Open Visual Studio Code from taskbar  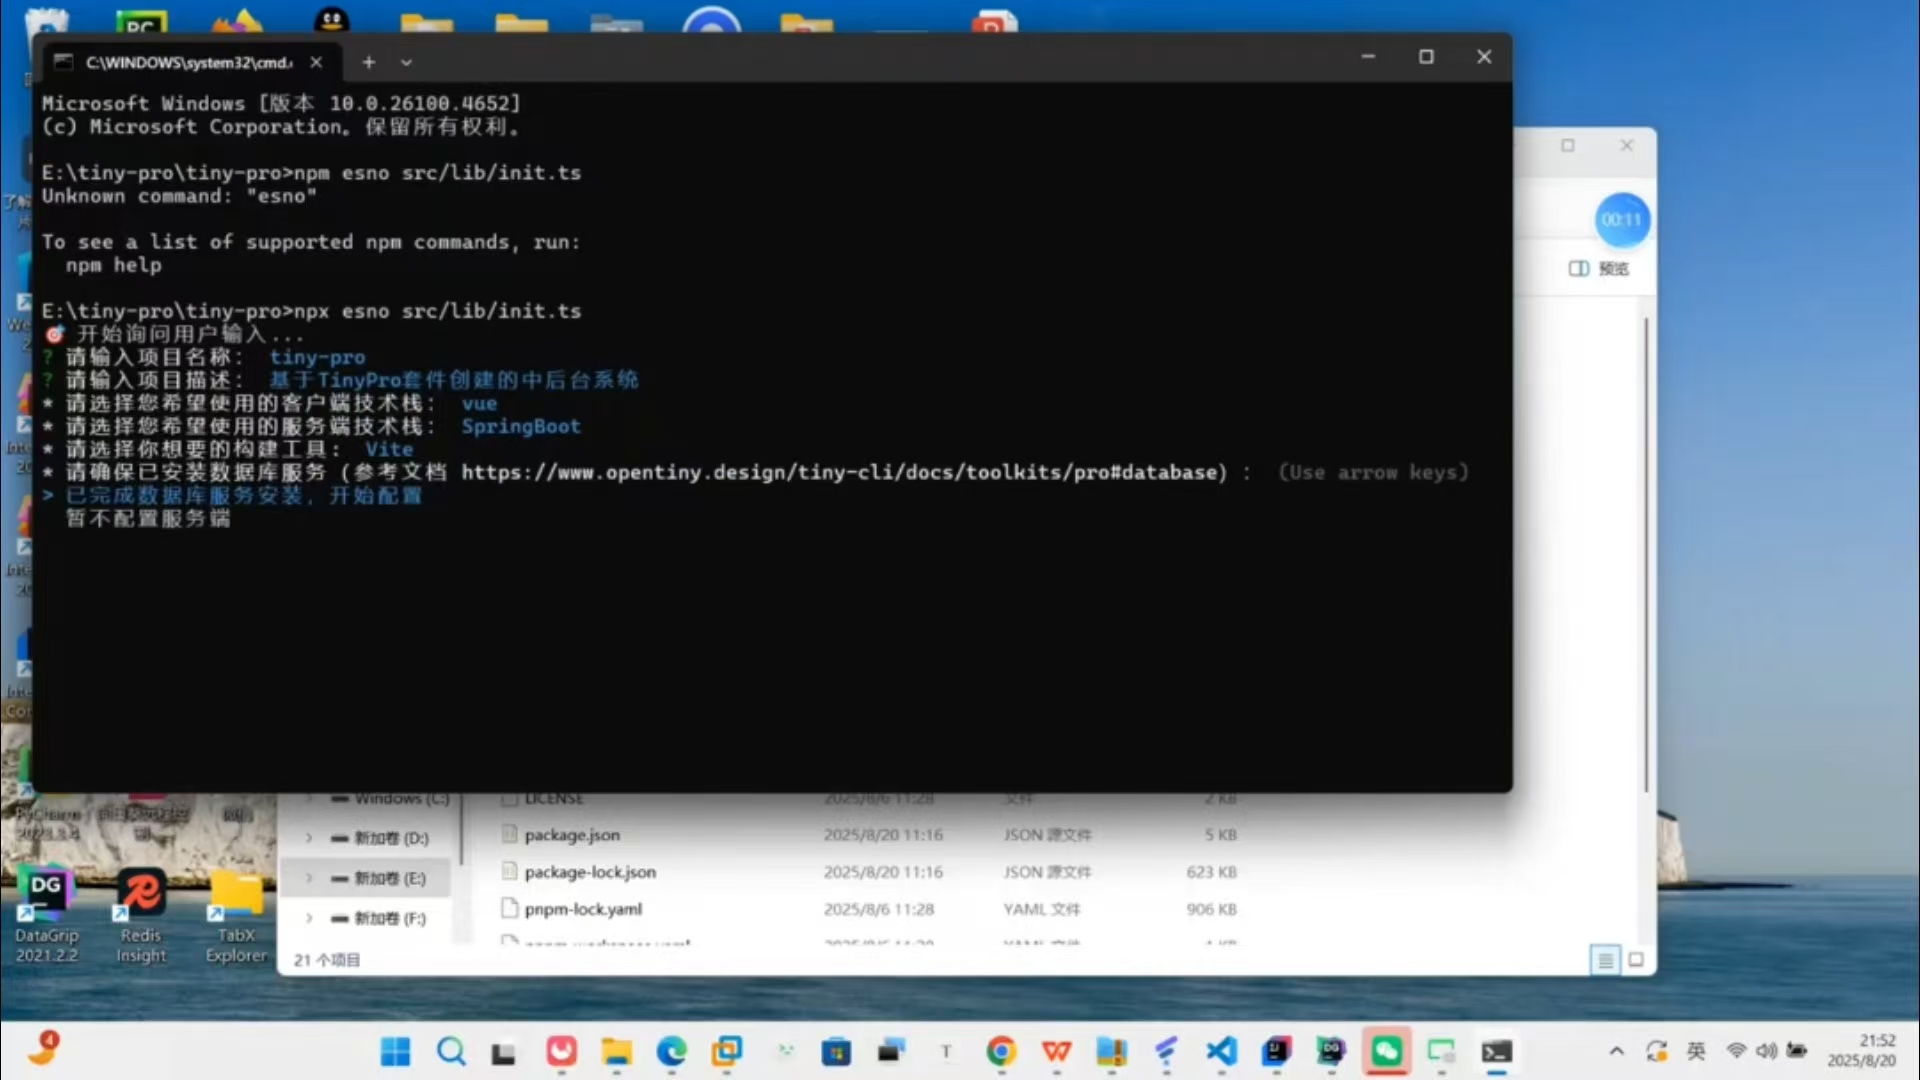click(x=1221, y=1051)
